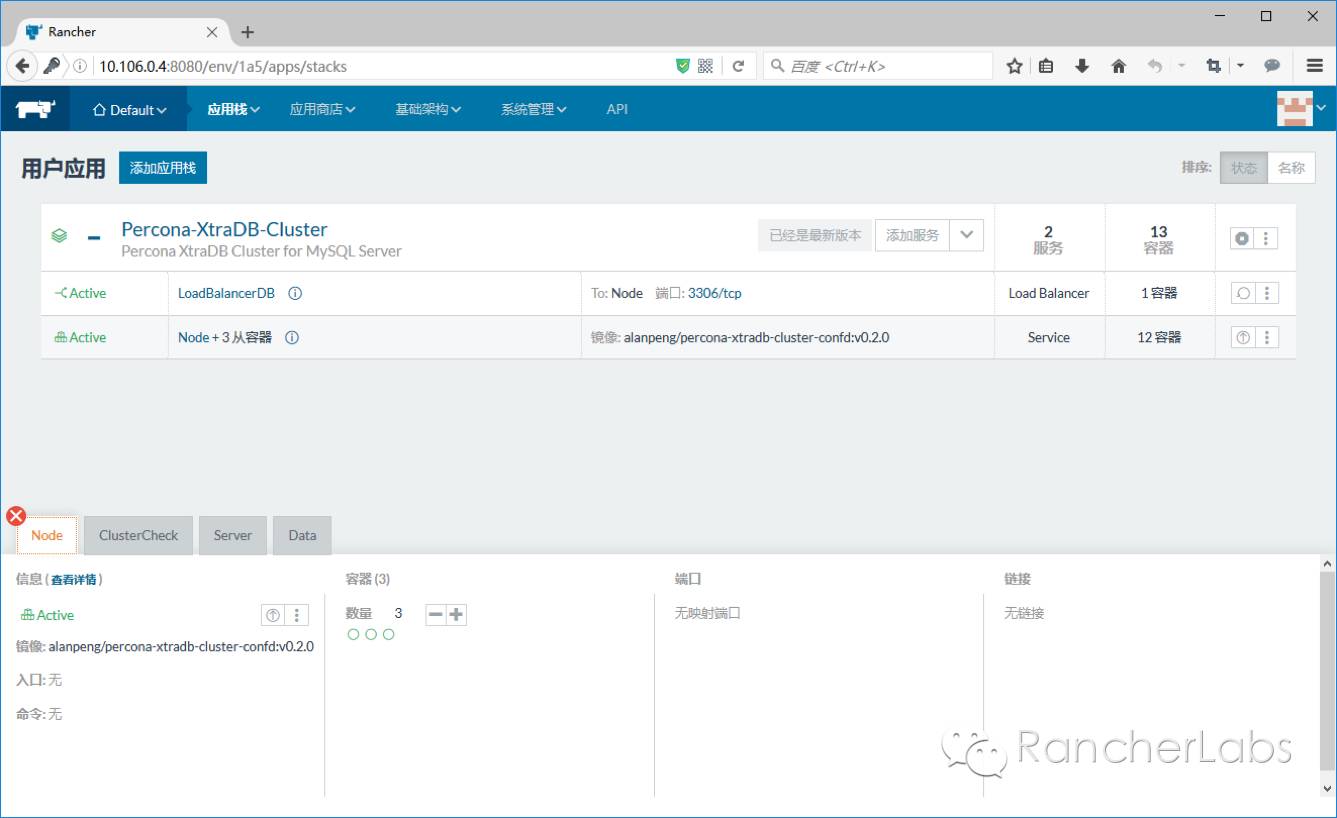Restart the LoadBalancerDB service via circular-arrow icon
This screenshot has height=818, width=1337.
click(1243, 293)
